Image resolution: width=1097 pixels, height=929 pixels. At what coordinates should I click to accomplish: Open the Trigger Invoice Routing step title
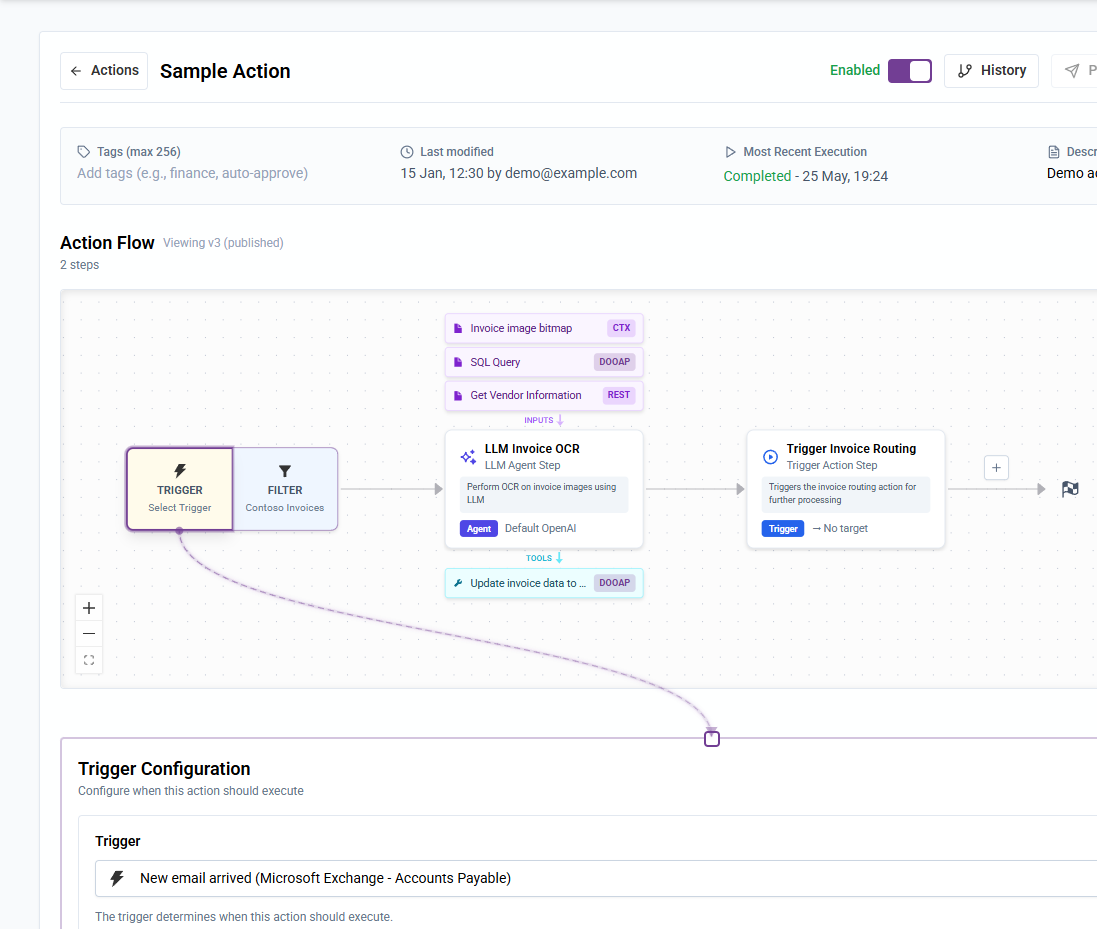point(851,448)
